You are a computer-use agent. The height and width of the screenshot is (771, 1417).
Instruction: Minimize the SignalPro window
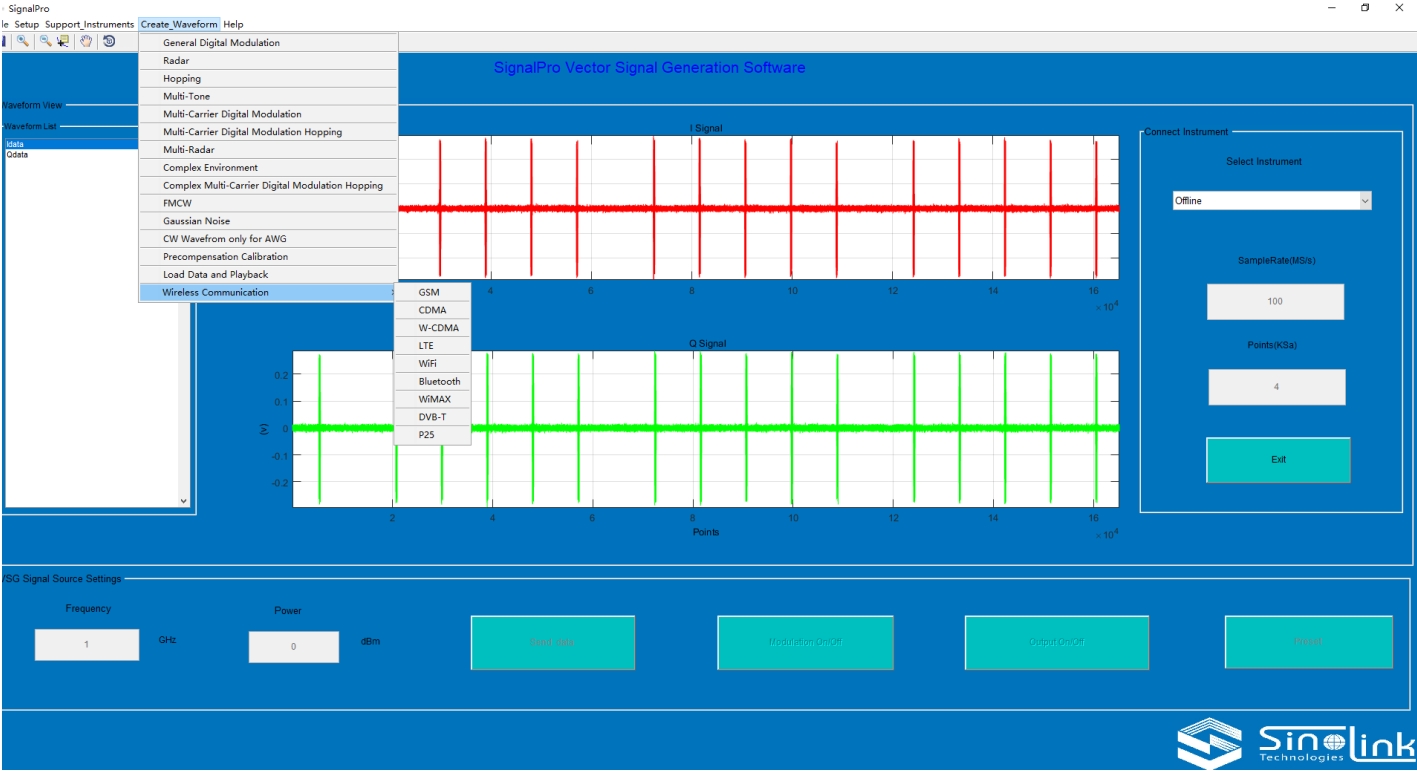point(1331,8)
